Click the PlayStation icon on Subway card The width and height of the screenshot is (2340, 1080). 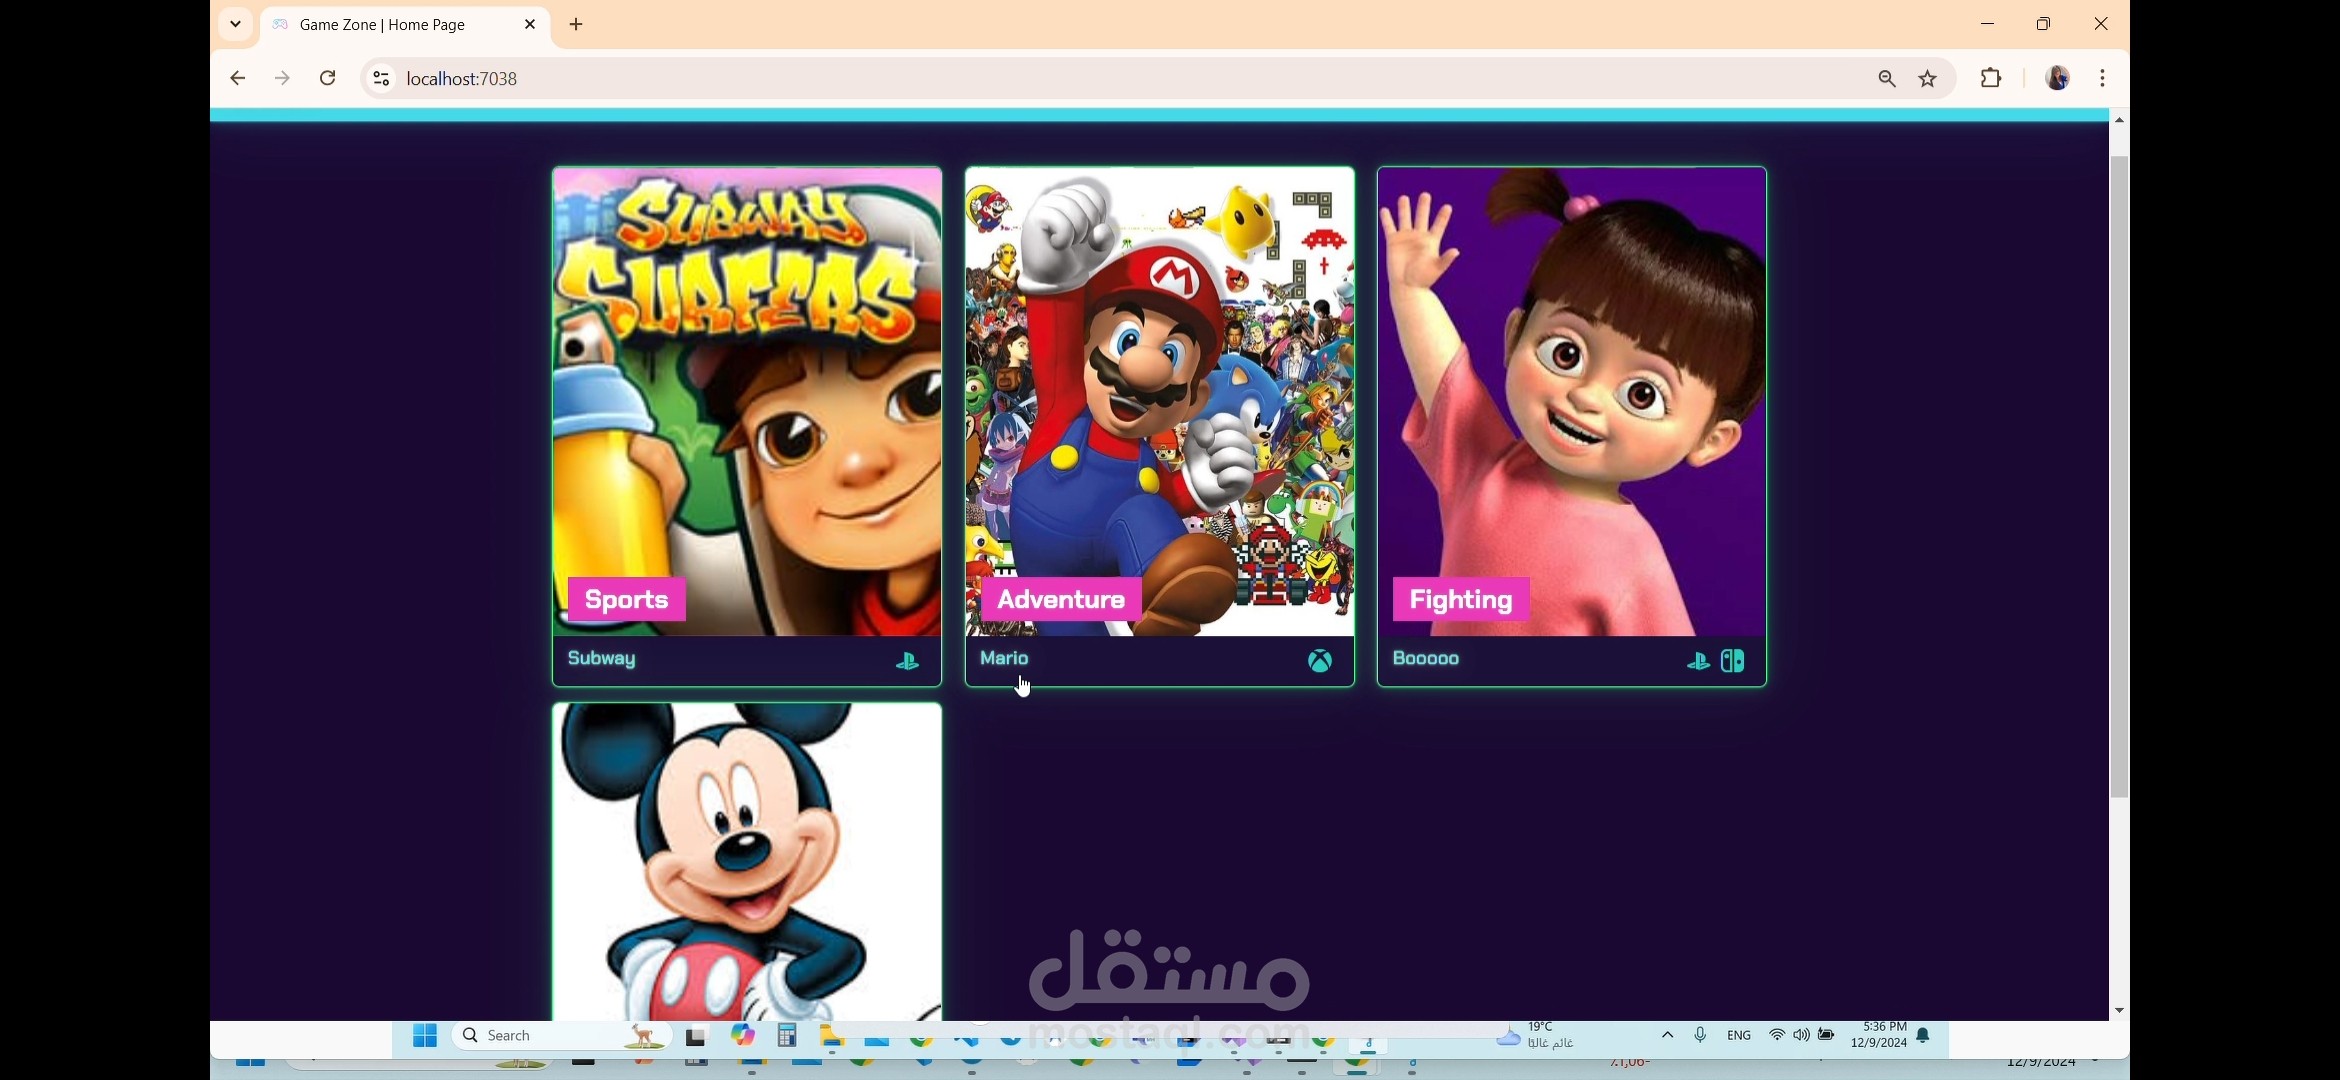point(907,661)
